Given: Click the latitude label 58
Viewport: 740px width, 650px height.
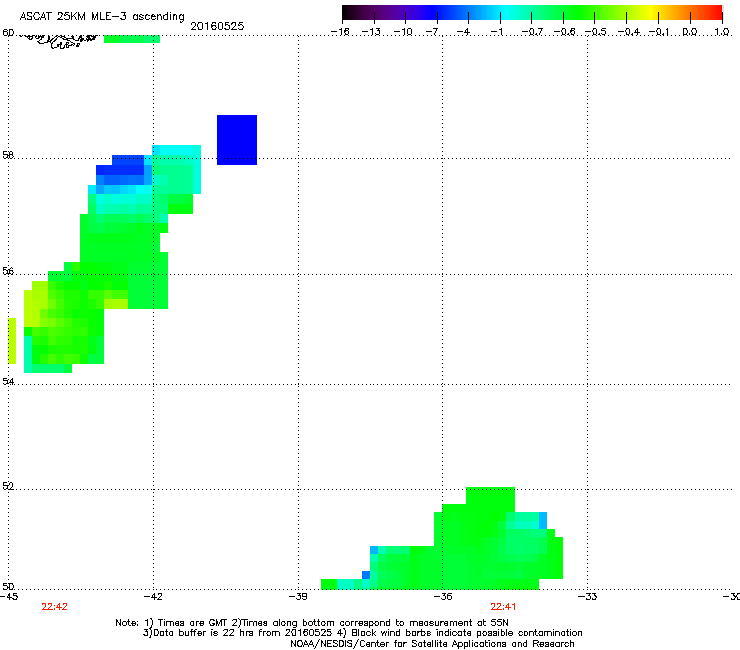Looking at the screenshot, I should [8, 155].
